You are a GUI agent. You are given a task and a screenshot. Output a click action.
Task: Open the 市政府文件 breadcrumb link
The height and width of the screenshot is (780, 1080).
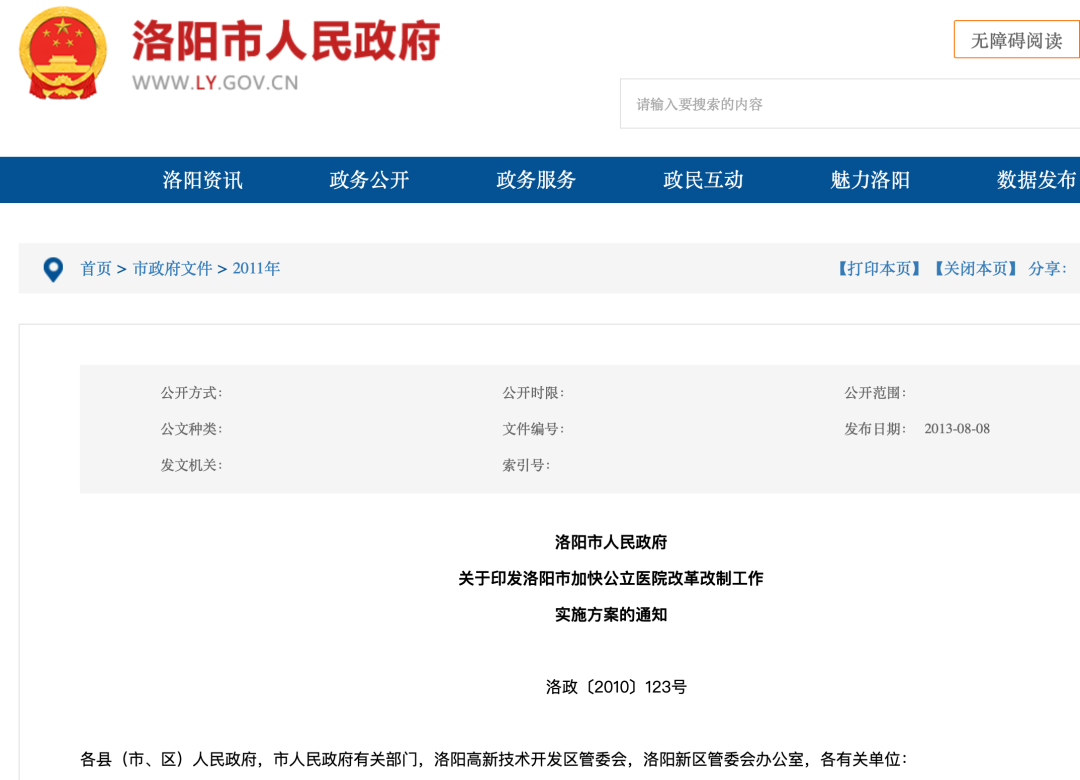(173, 269)
